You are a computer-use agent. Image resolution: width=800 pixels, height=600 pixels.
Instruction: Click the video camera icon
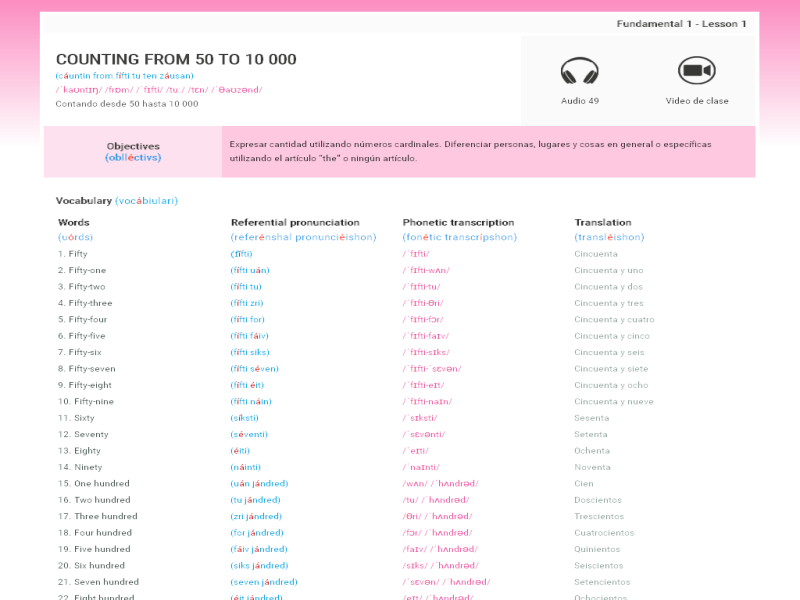tap(696, 71)
